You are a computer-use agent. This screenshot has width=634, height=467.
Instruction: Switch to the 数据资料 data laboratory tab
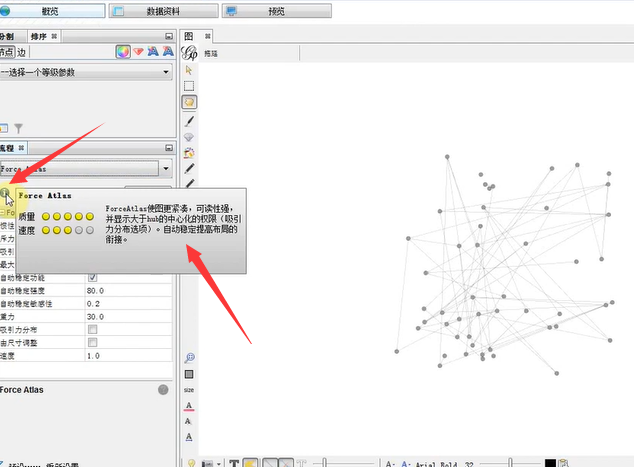pyautogui.click(x=163, y=11)
